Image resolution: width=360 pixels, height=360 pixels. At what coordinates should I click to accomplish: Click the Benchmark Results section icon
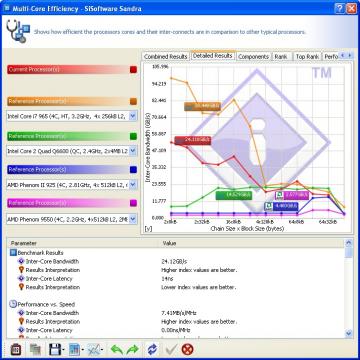(x=13, y=253)
